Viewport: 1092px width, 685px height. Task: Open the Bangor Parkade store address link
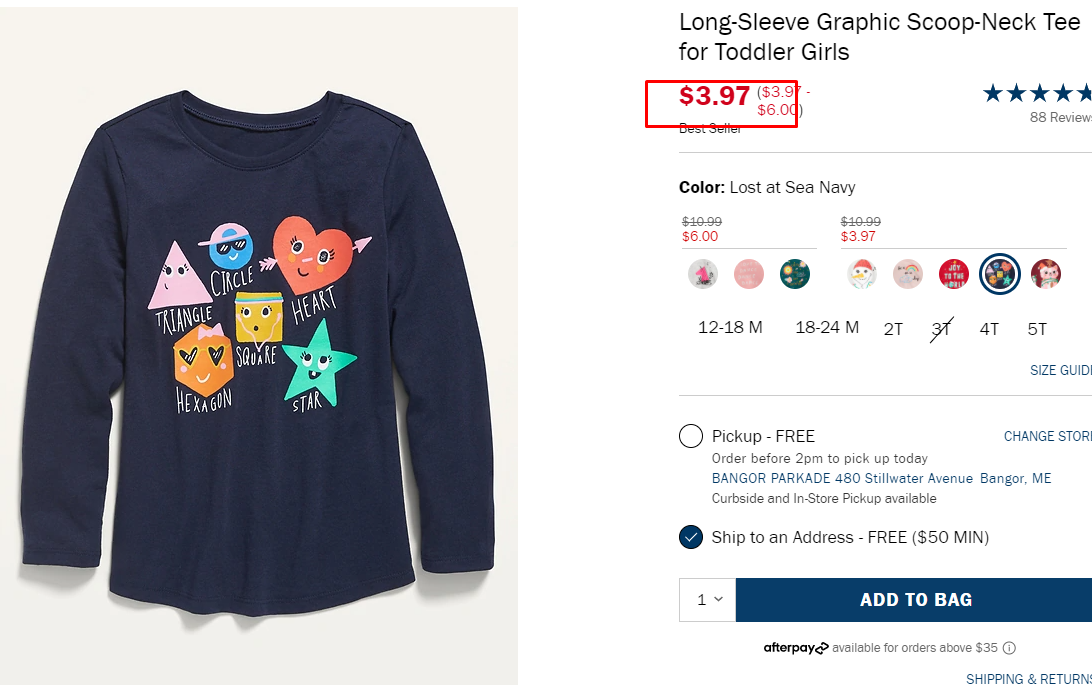coord(881,478)
